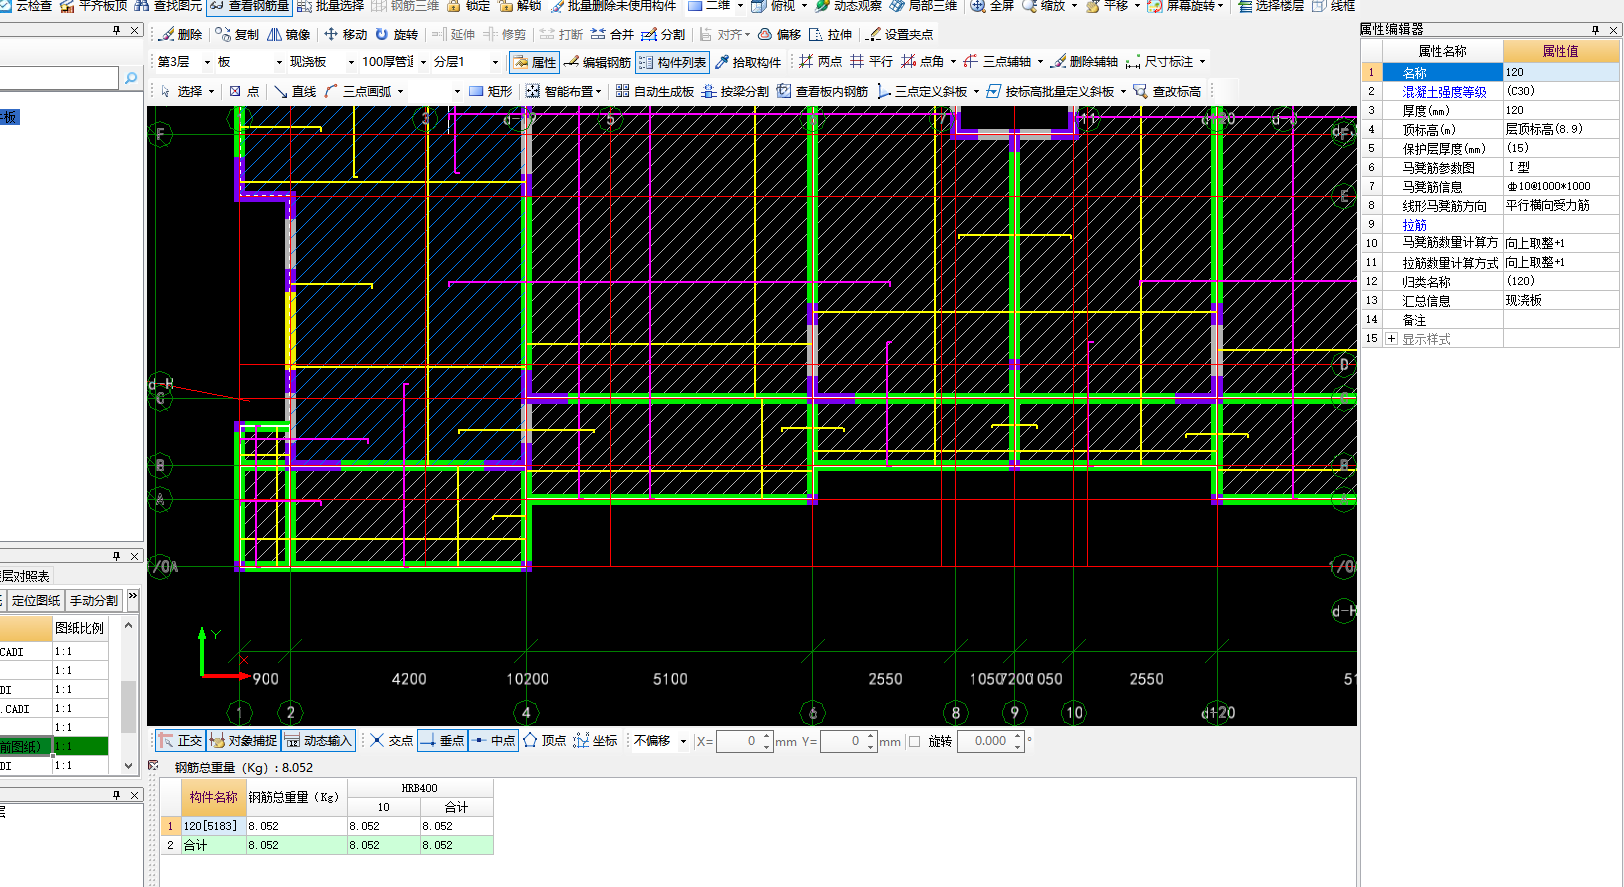Click the X offset input field
This screenshot has height=887, width=1624.
pyautogui.click(x=745, y=741)
